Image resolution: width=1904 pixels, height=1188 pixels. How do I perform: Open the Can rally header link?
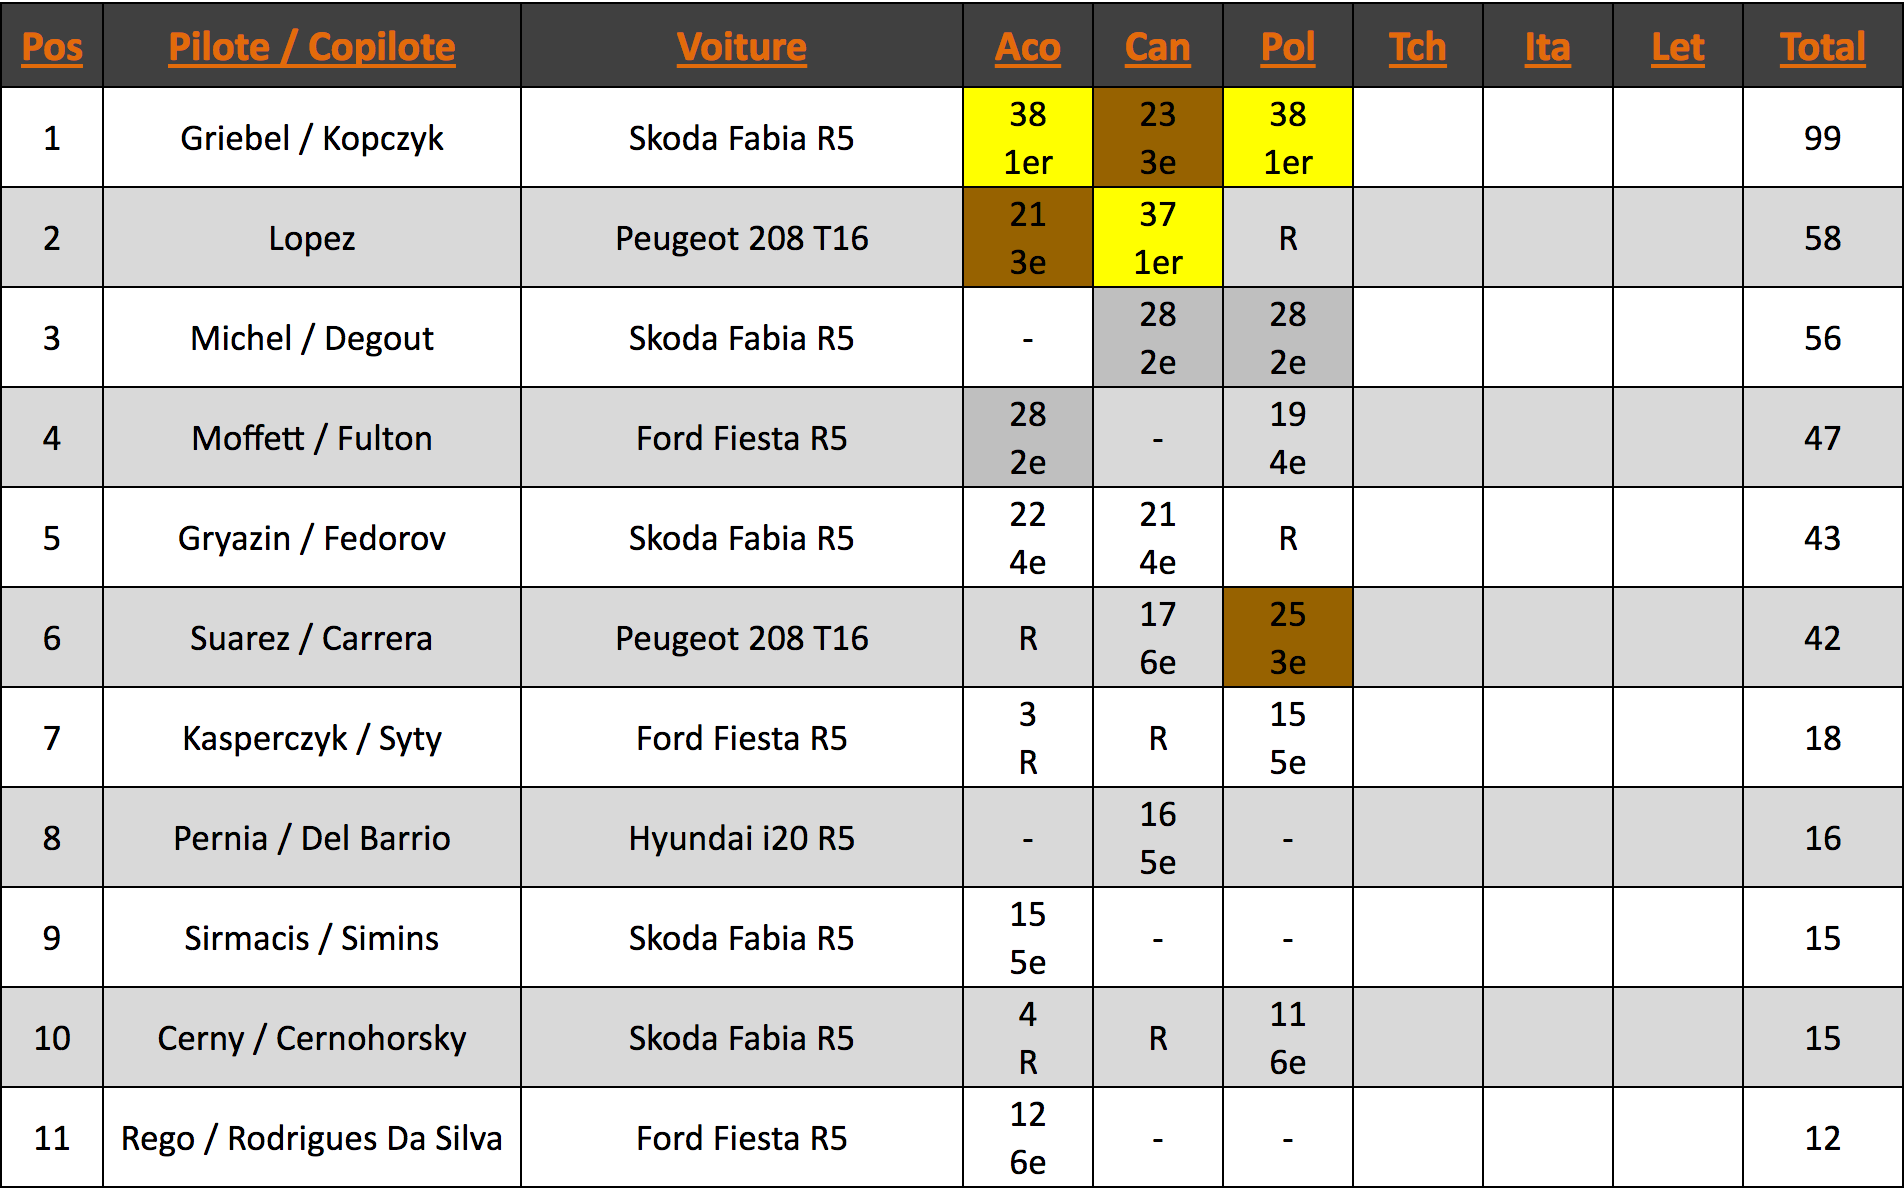pos(1158,47)
